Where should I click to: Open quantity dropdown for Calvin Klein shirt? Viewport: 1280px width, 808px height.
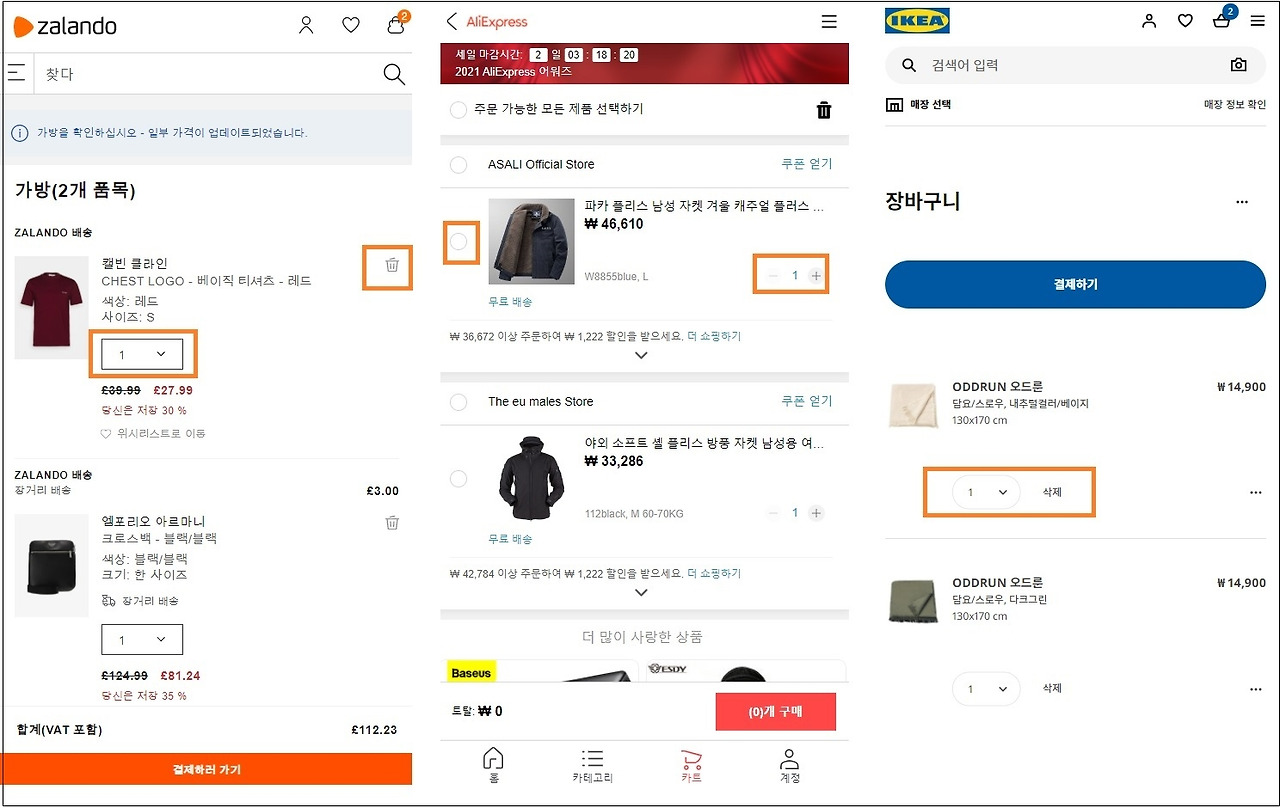pos(141,353)
